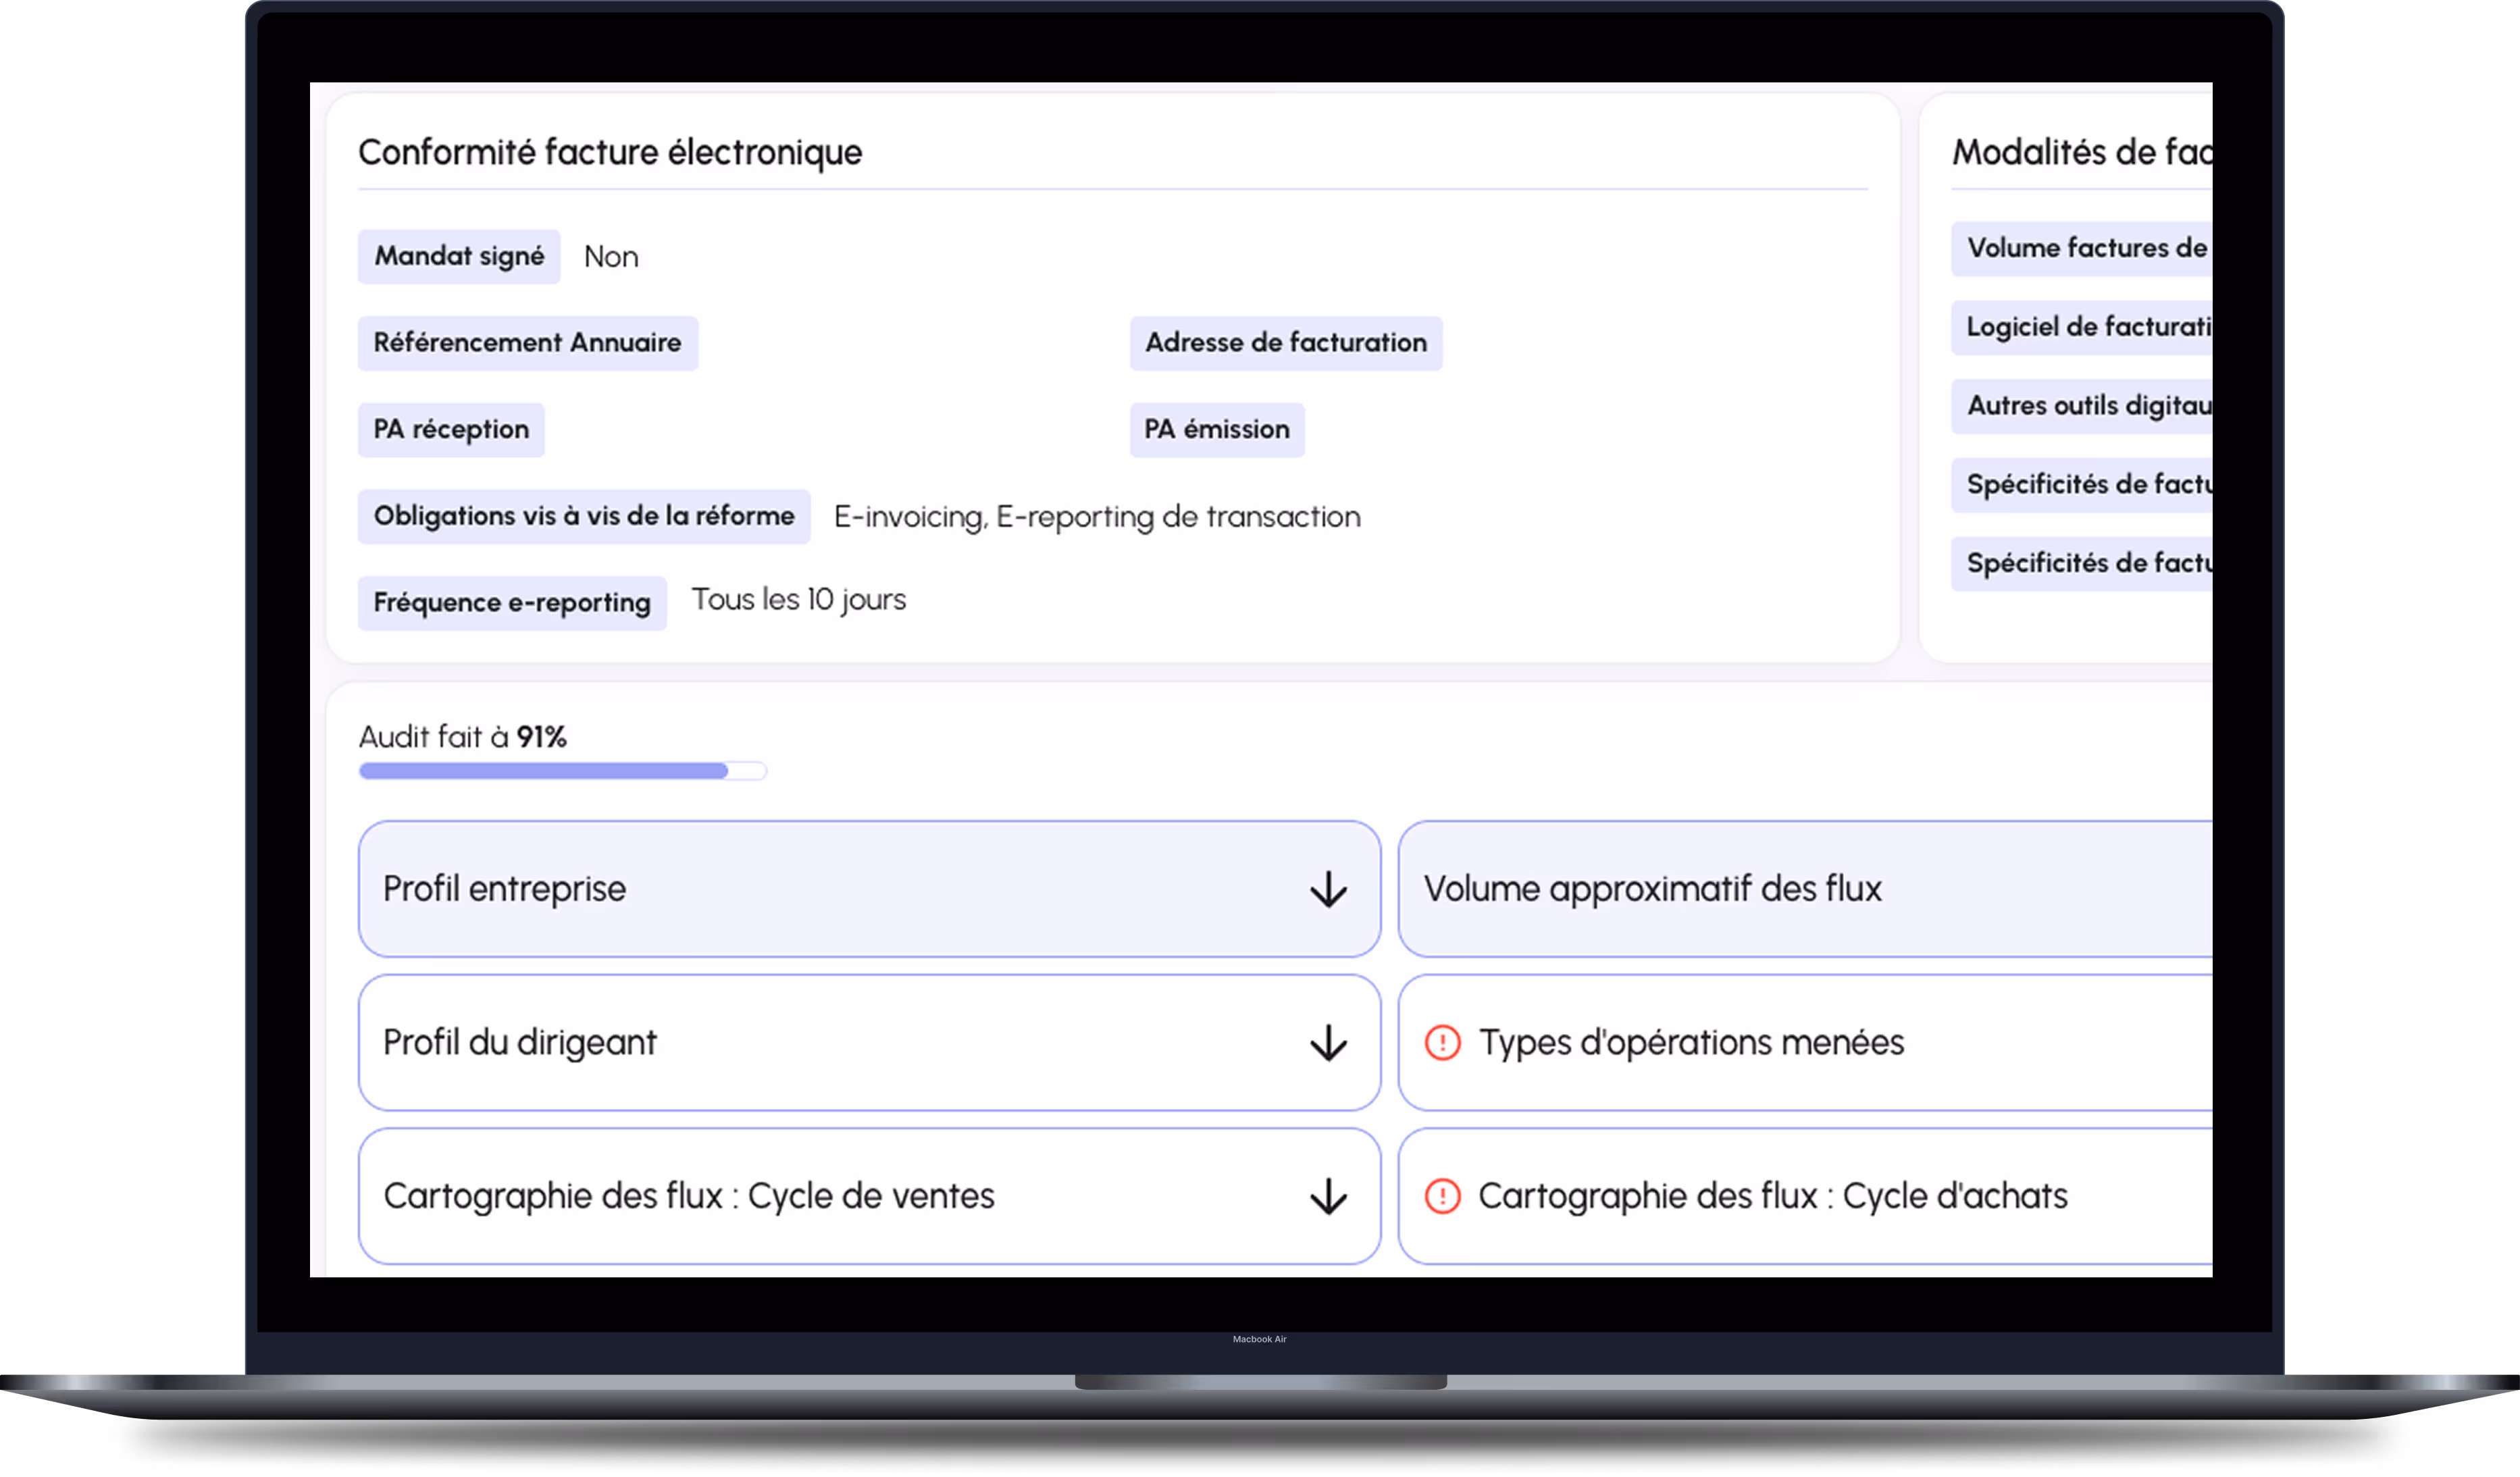
Task: Click the Audit fait à 91% progress bar
Action: pyautogui.click(x=562, y=771)
